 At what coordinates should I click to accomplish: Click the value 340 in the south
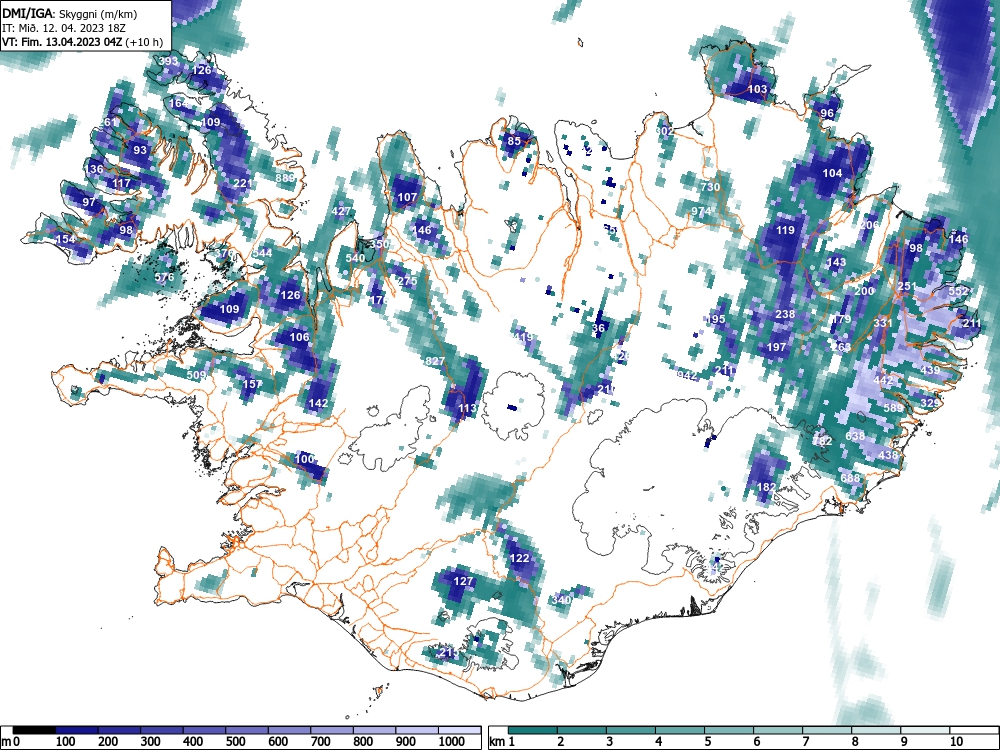coord(562,600)
